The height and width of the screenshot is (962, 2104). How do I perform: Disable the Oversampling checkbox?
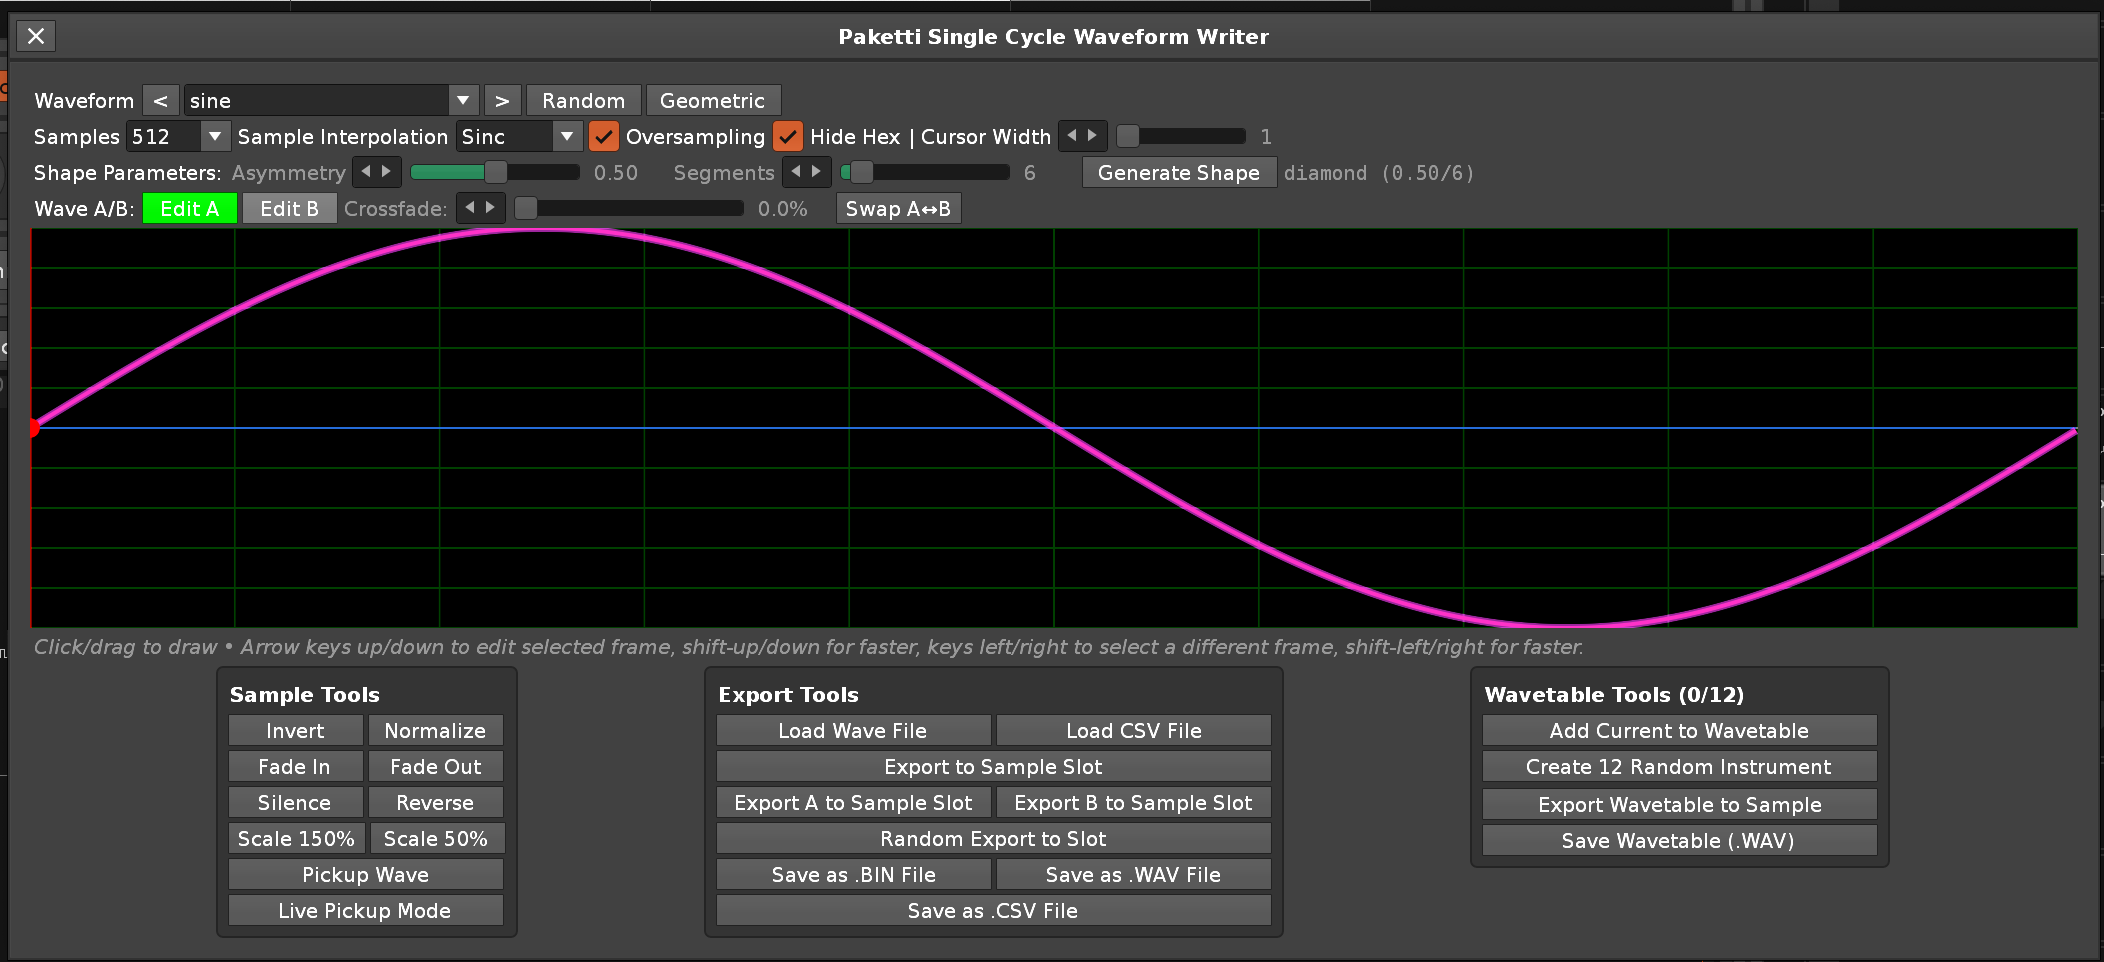[603, 136]
